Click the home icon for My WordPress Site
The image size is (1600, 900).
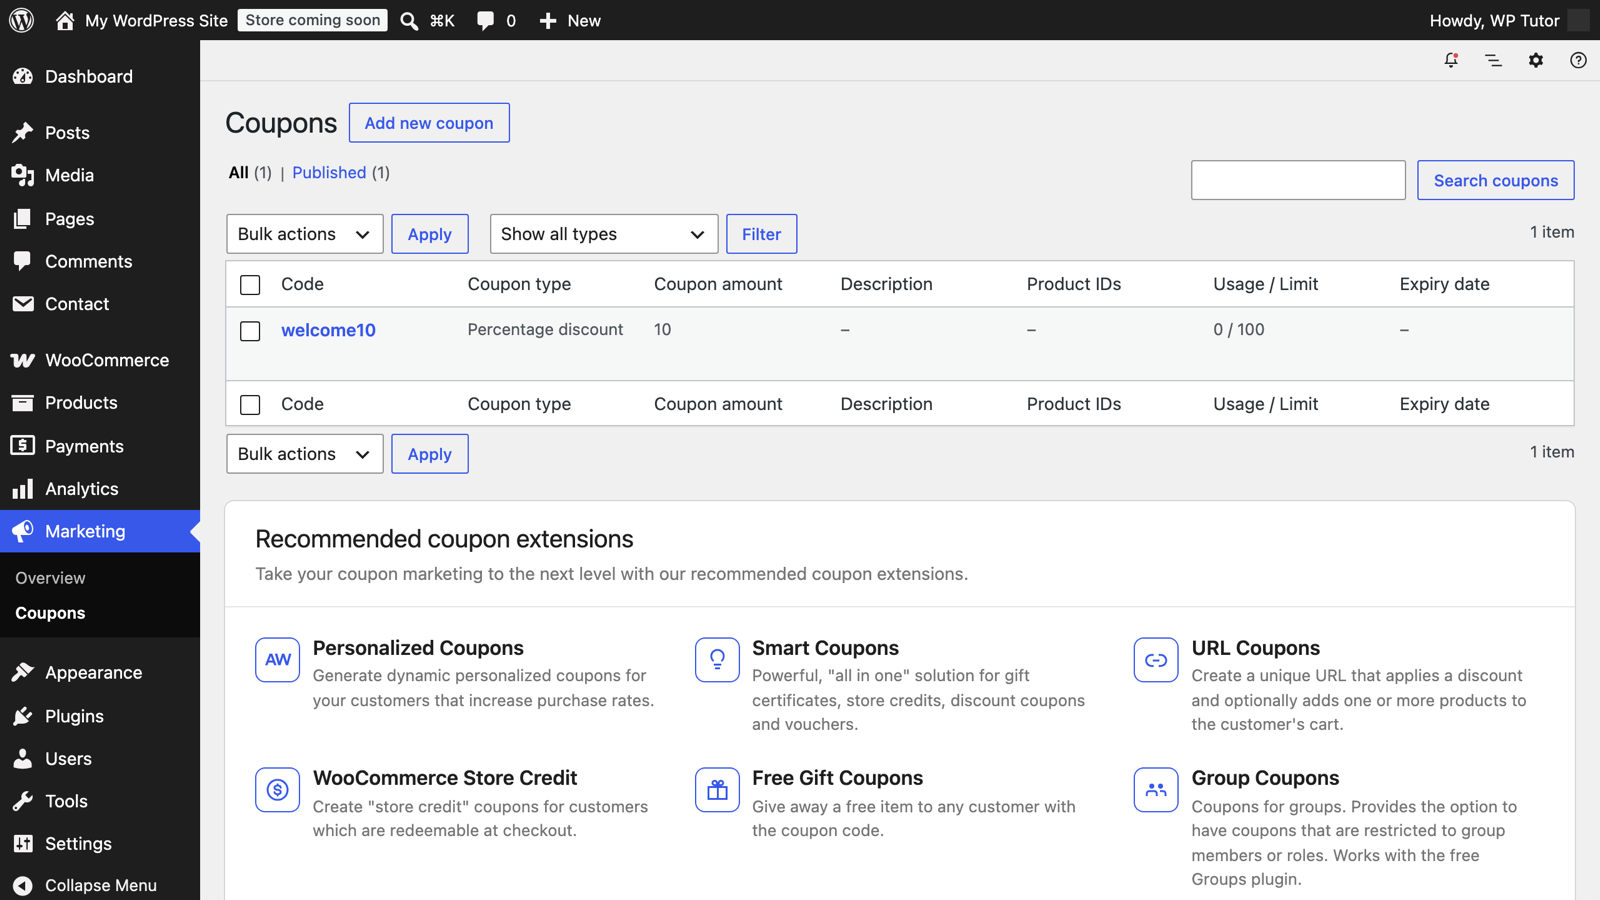pyautogui.click(x=65, y=20)
